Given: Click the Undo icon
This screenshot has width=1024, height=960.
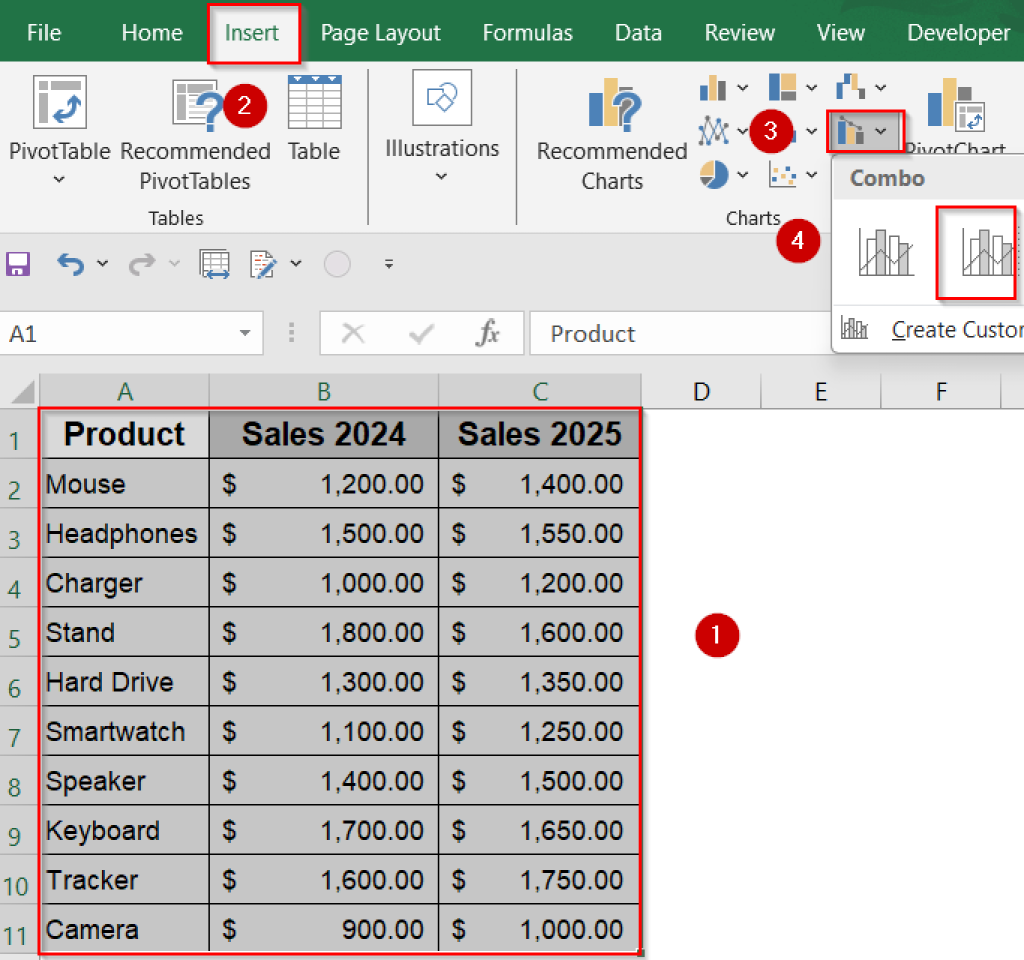Looking at the screenshot, I should (x=72, y=262).
